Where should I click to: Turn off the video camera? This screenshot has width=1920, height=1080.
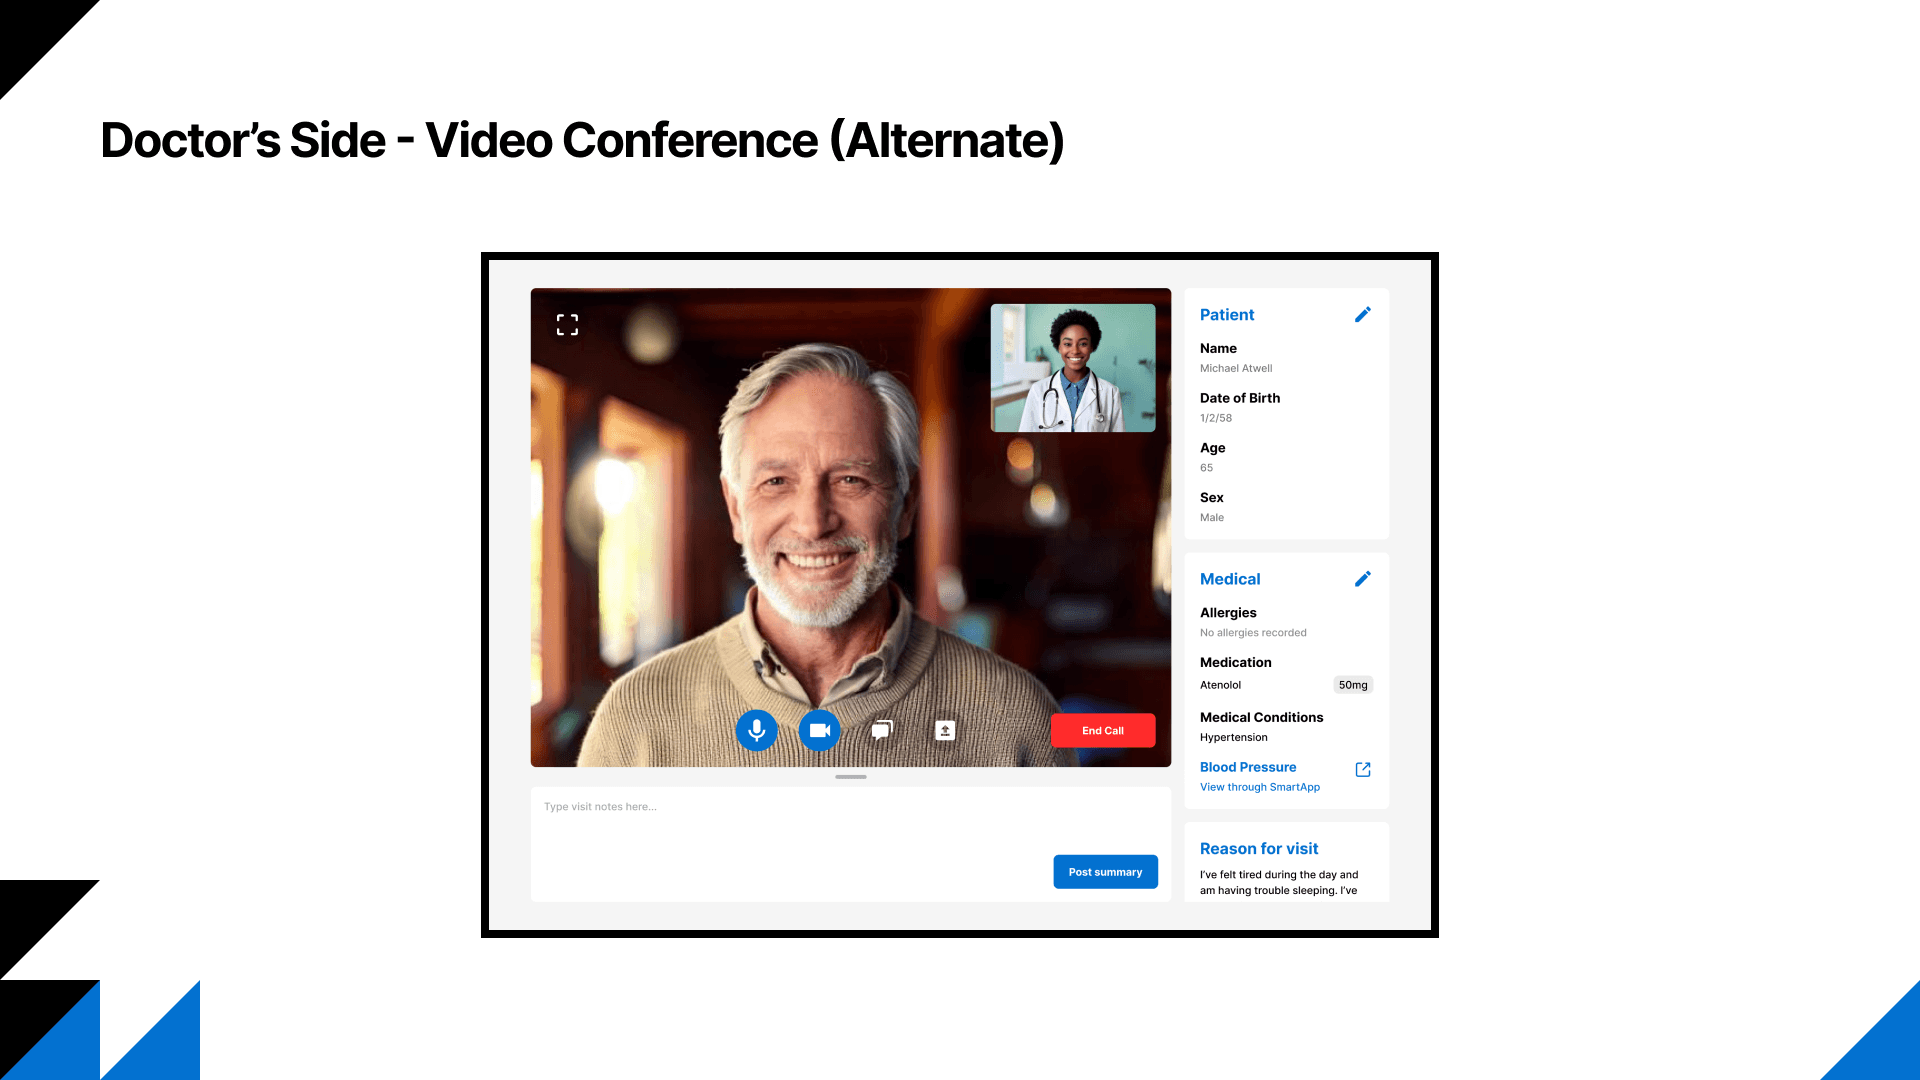click(x=820, y=731)
